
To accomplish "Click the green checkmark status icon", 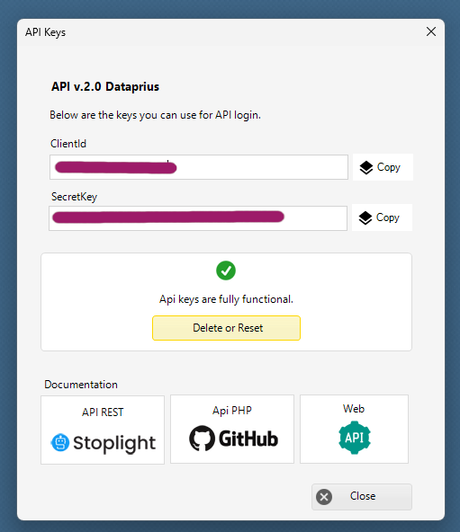I will (x=226, y=270).
